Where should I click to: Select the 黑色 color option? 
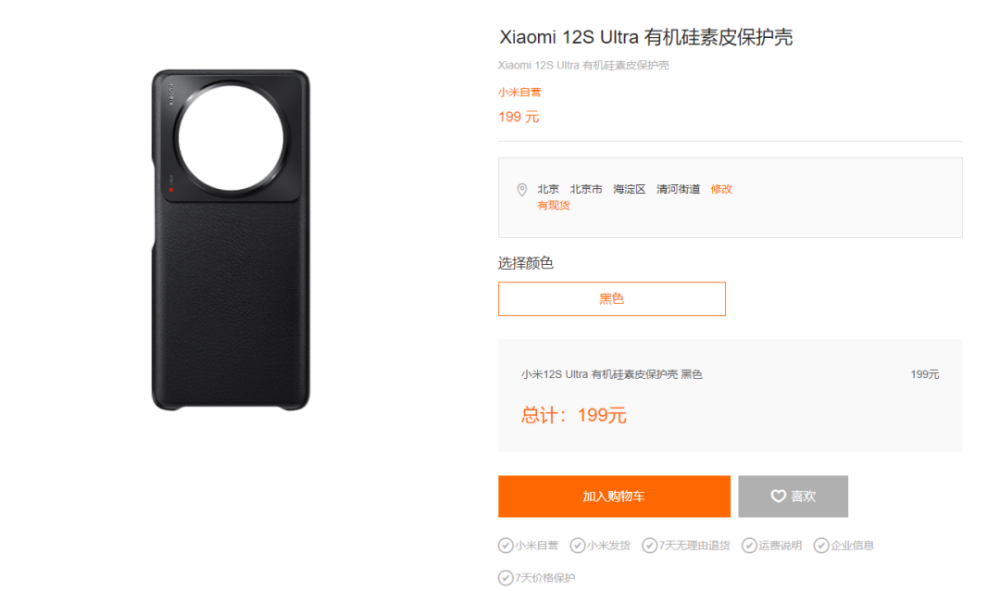612,299
